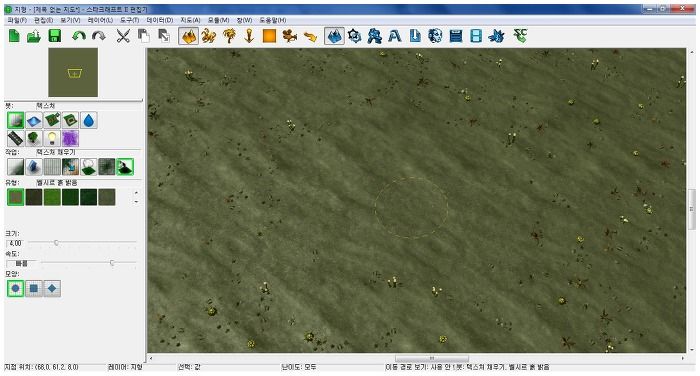Open the Overview manager star icon
The image size is (700, 376).
pyautogui.click(x=496, y=36)
